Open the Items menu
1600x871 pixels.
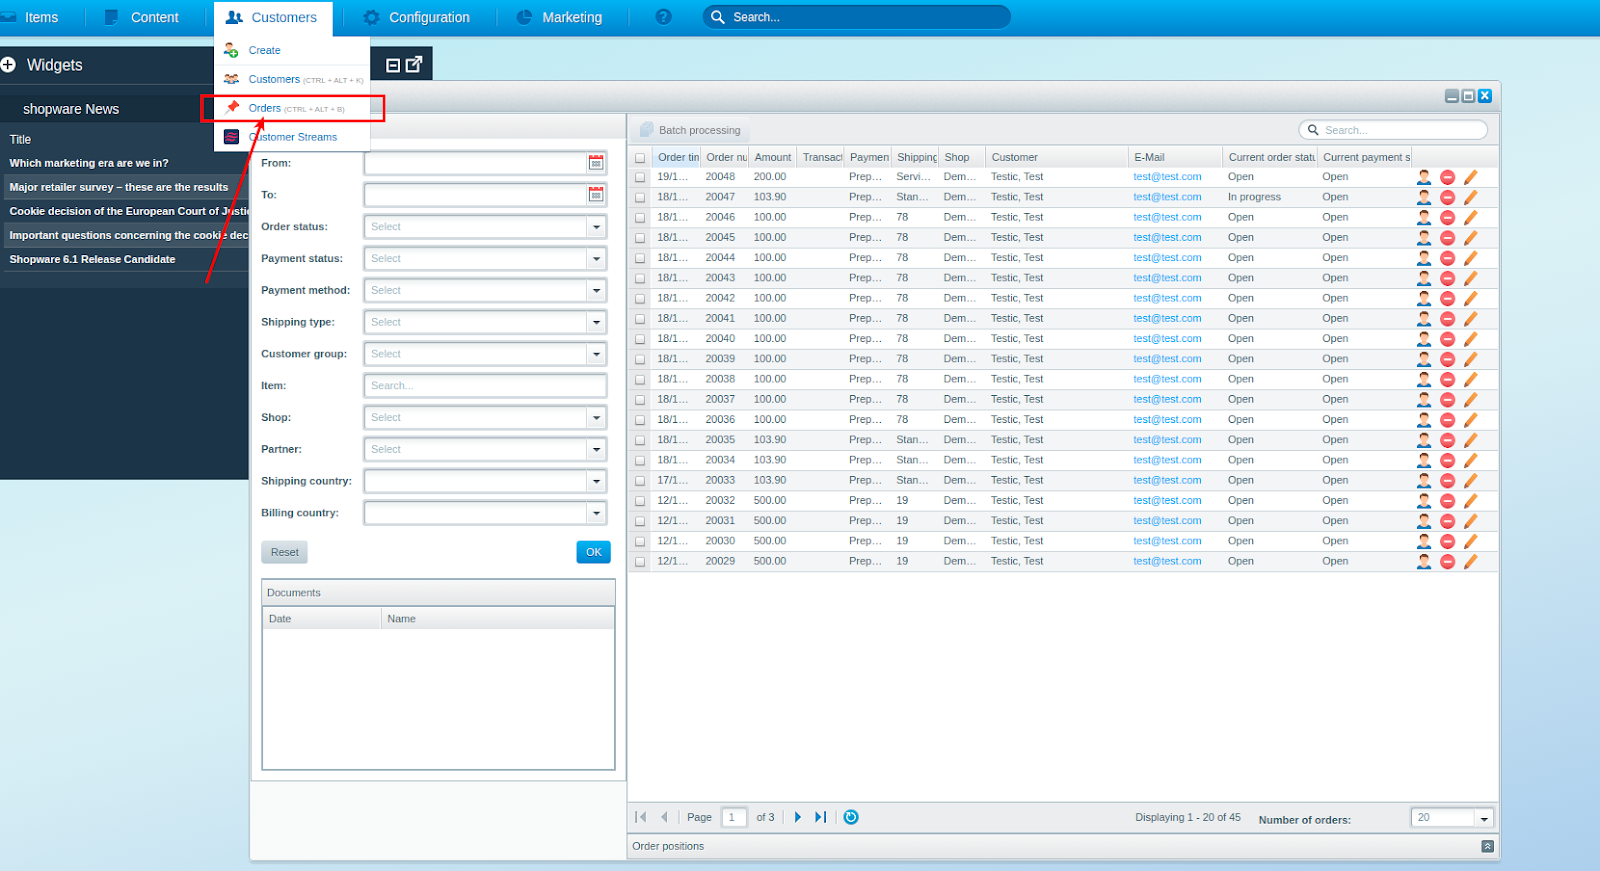tap(30, 17)
